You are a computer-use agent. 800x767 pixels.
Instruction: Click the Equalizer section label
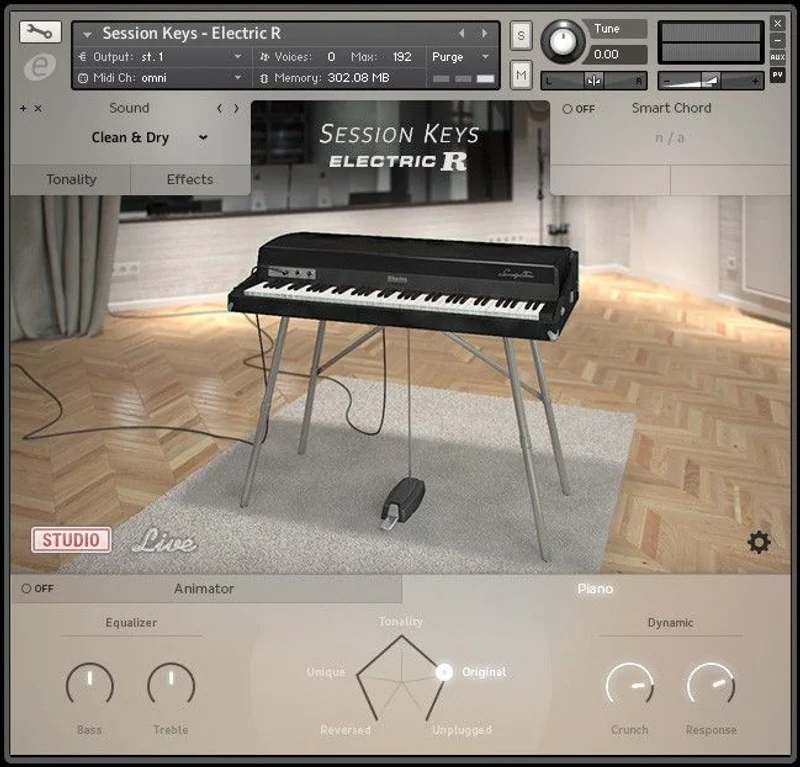[131, 623]
